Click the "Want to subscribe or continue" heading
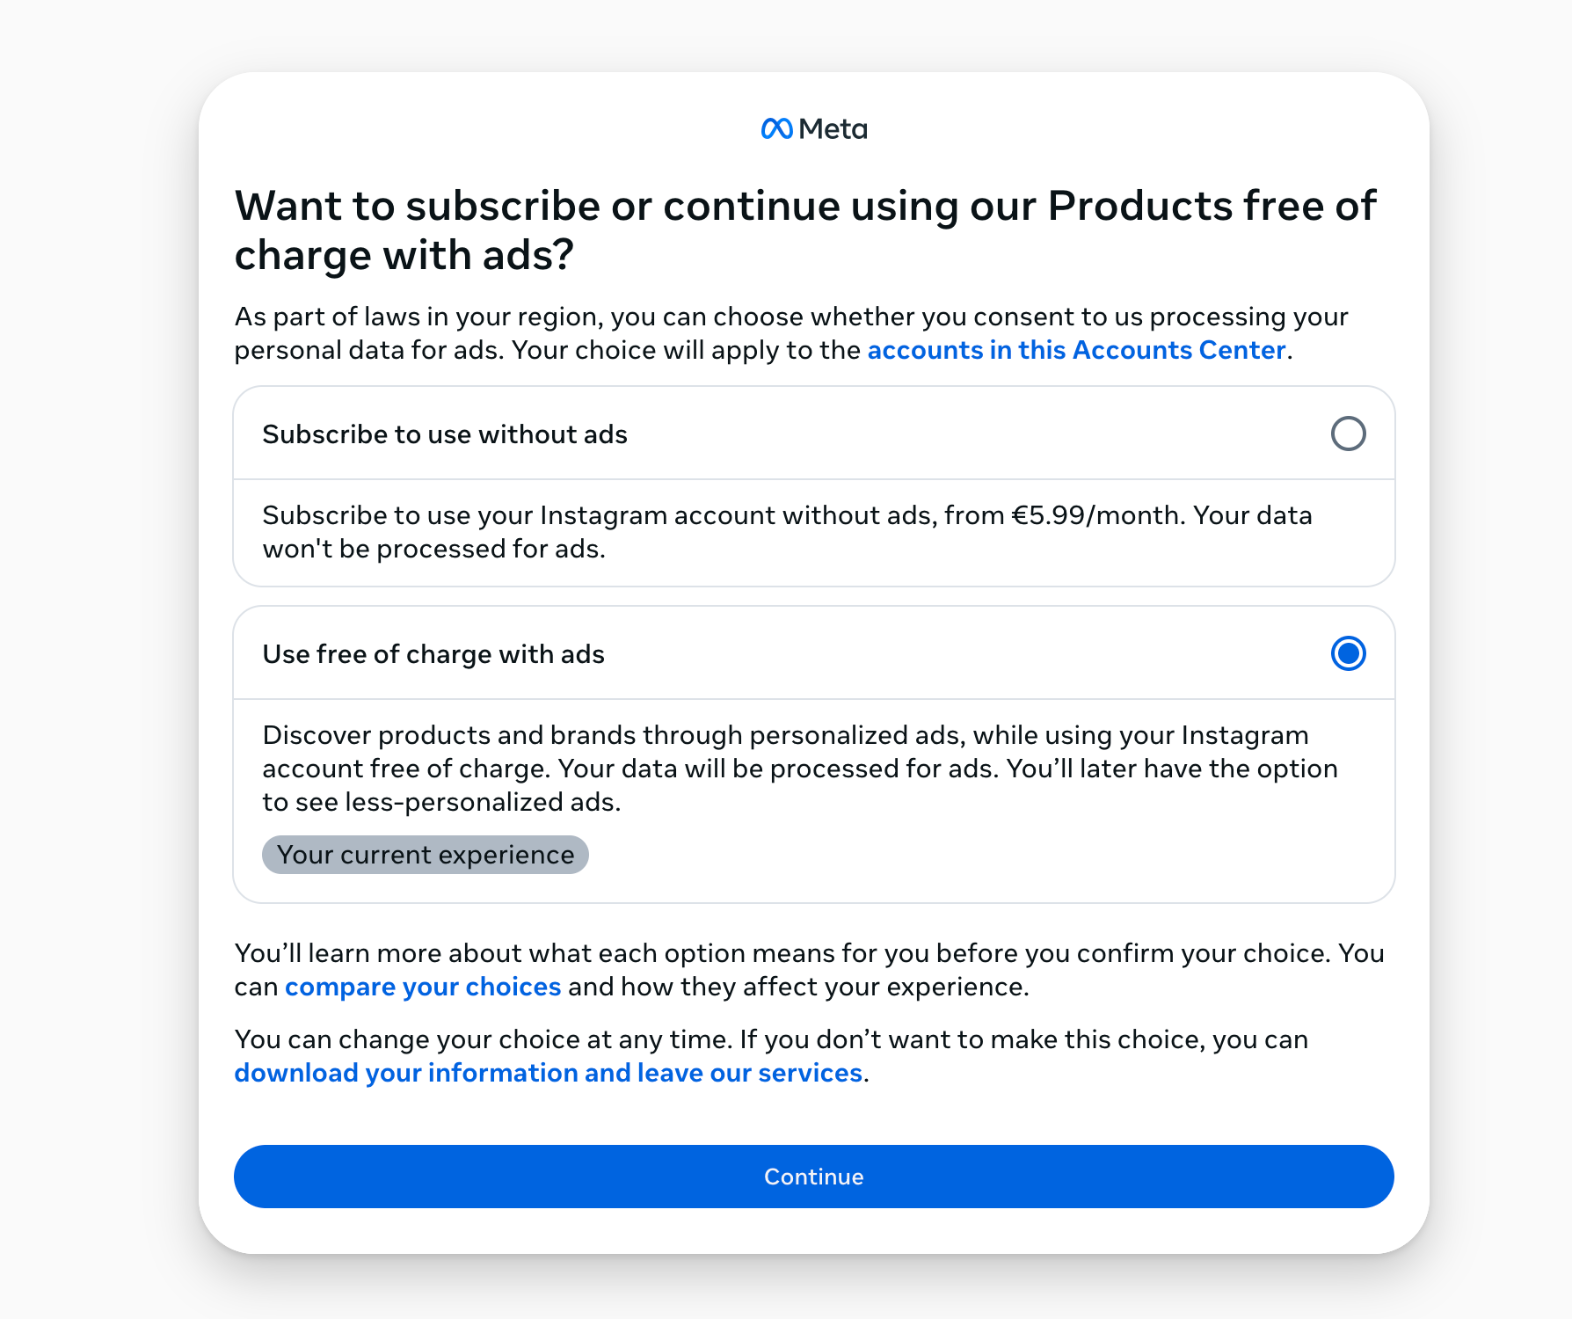This screenshot has height=1319, width=1572. coord(805,231)
